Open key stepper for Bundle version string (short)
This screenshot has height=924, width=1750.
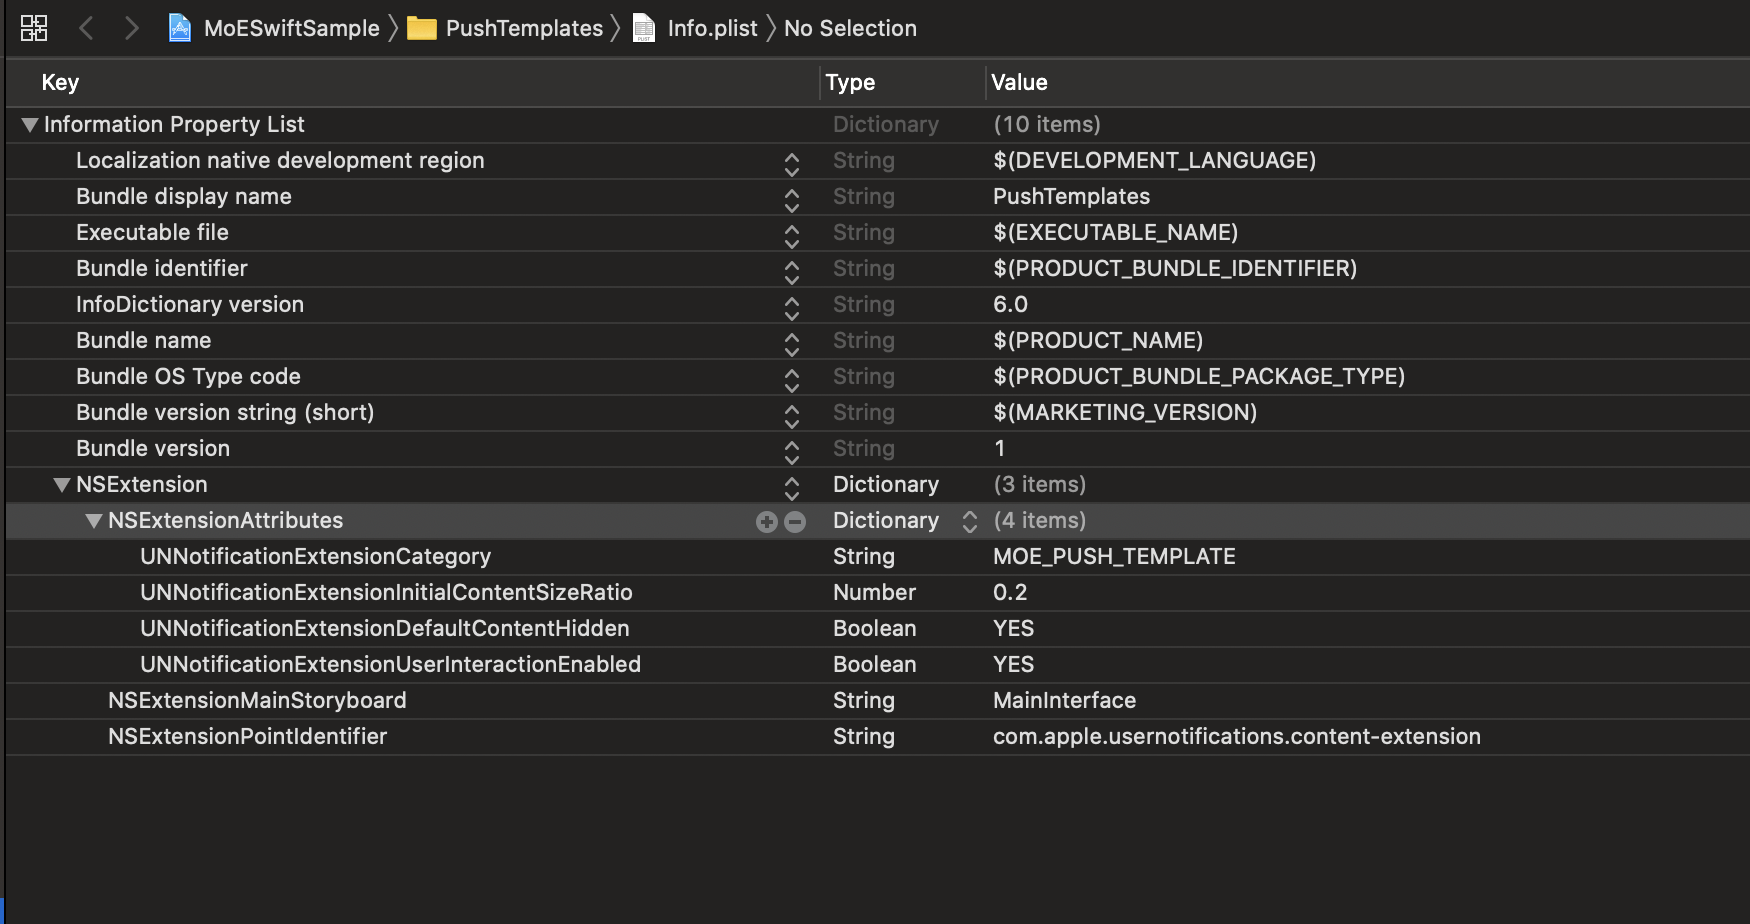click(792, 416)
